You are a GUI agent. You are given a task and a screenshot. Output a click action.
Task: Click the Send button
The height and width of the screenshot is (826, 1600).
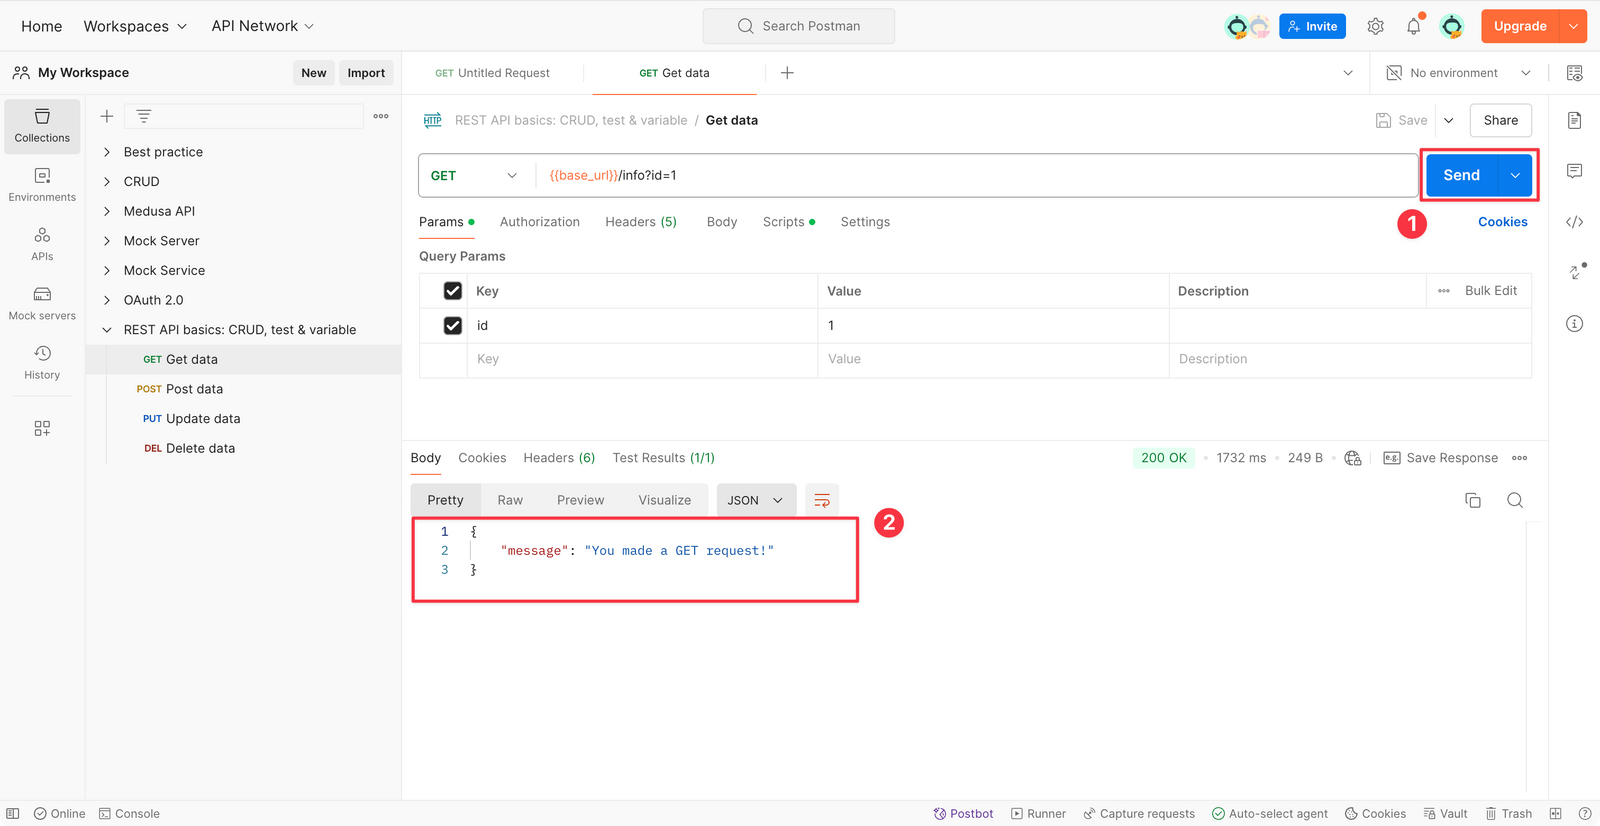[x=1461, y=176]
